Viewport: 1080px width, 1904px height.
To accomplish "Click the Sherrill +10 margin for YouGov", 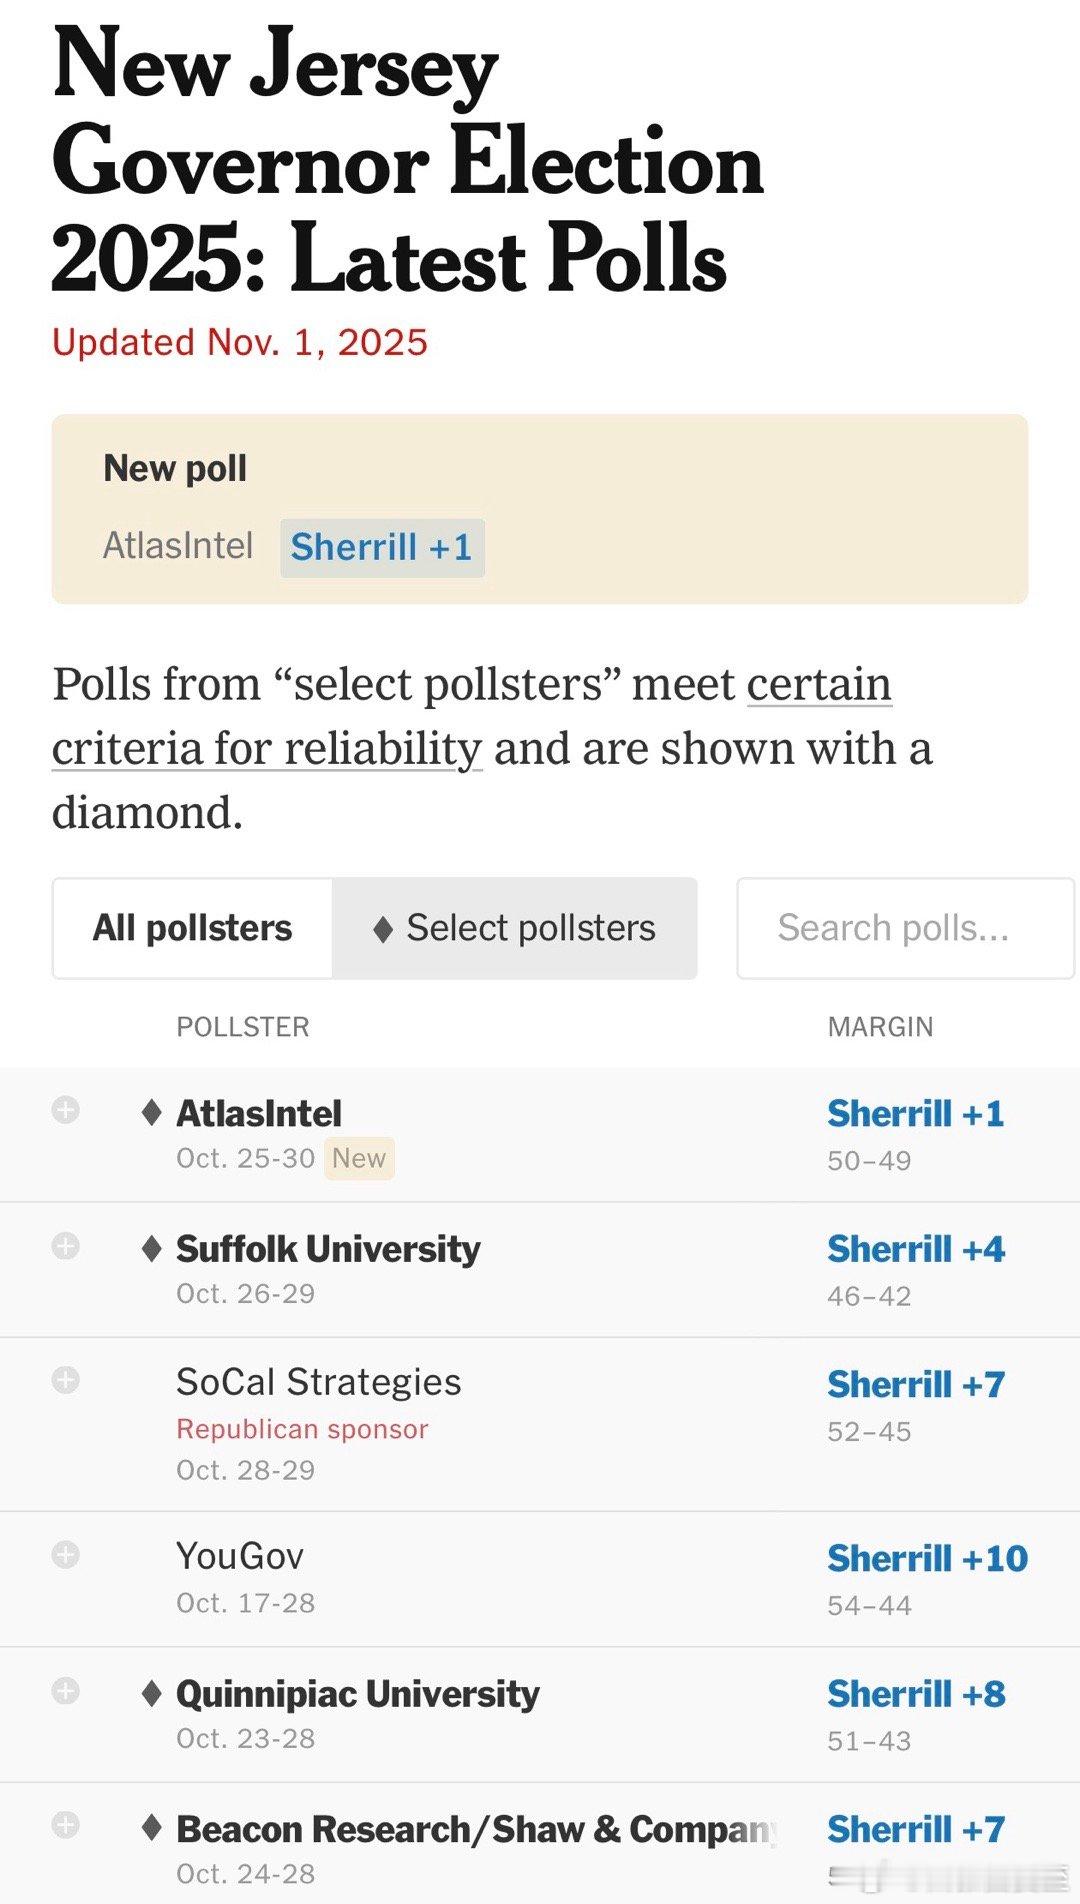I will coord(927,1558).
